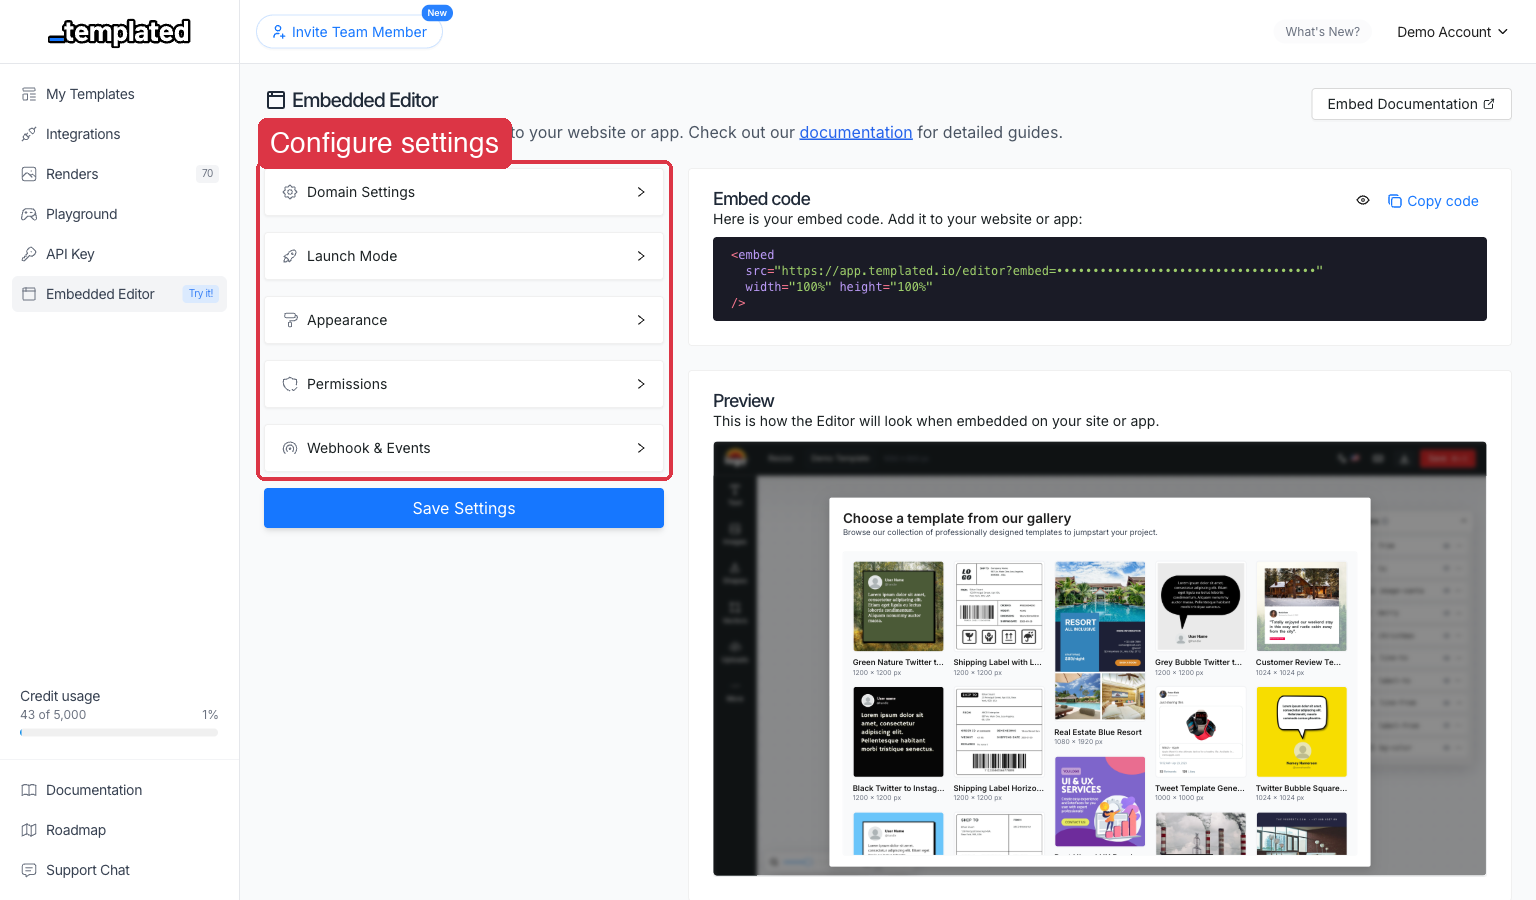
Task: Open the Integrations icon in sidebar
Action: pos(28,134)
